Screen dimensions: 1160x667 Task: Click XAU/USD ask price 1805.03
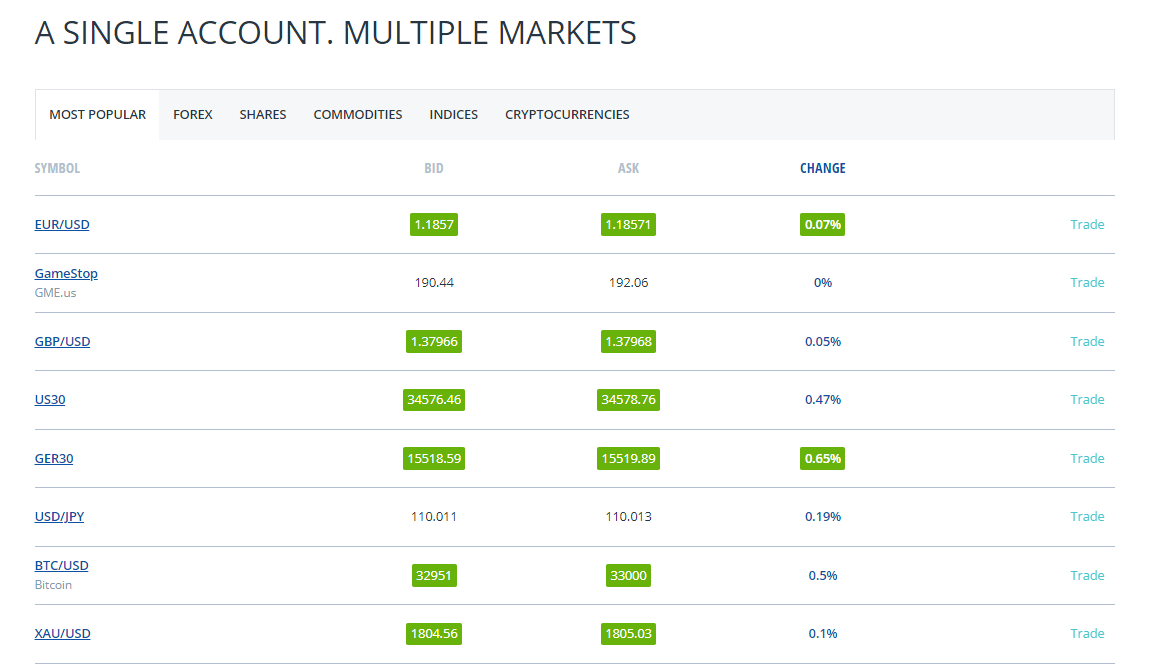[x=628, y=633]
